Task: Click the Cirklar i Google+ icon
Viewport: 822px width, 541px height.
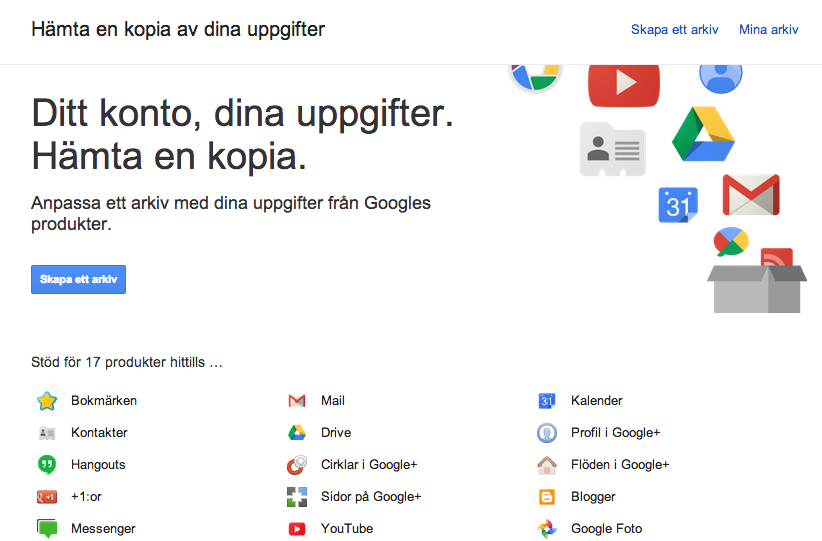Action: pyautogui.click(x=297, y=465)
